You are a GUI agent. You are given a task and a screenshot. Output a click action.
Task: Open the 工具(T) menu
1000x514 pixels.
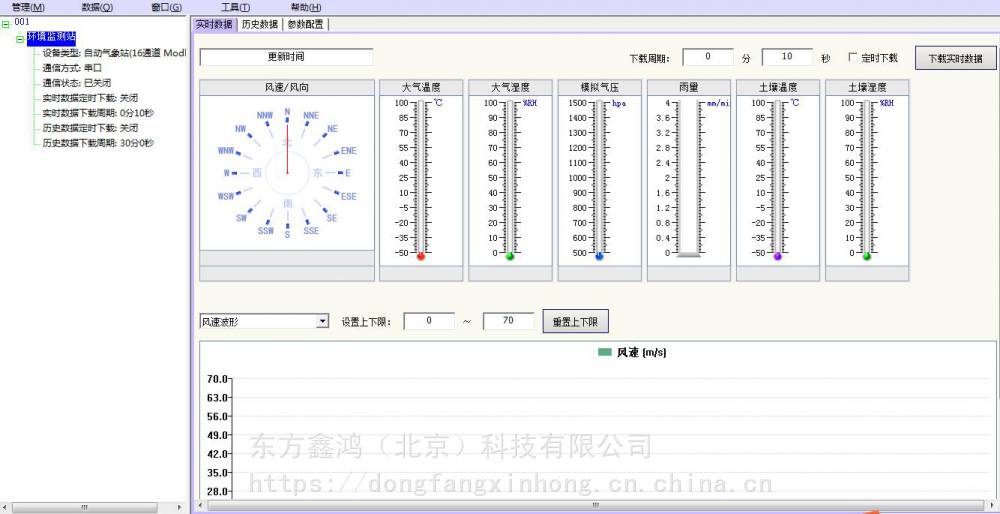(235, 7)
